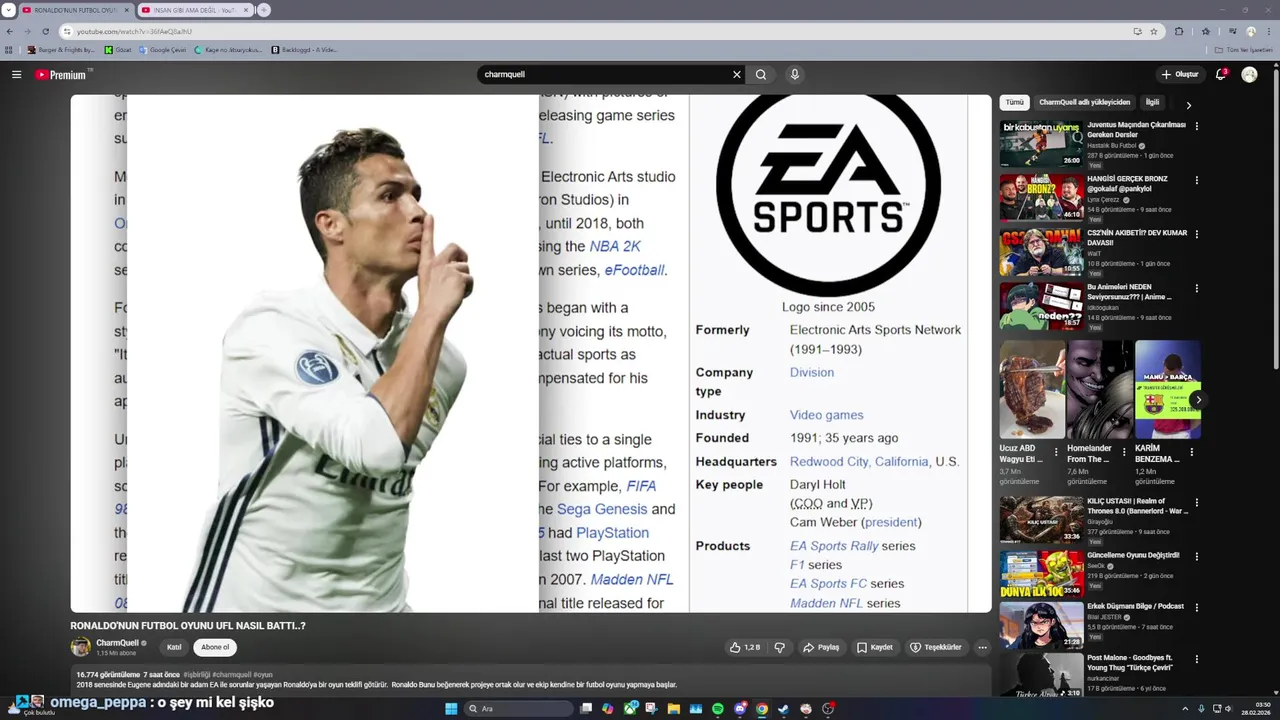Click the magnifier search button
The image size is (1280, 720).
(x=761, y=74)
